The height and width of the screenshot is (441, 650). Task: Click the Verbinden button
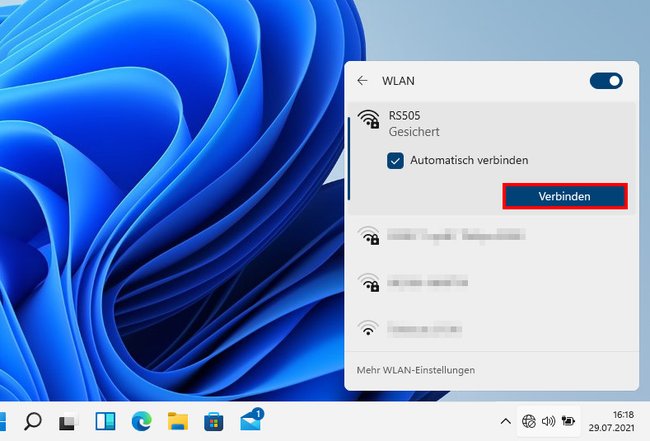tap(565, 196)
